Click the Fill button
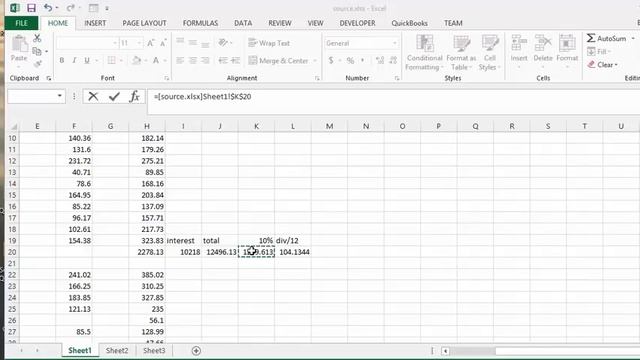 [598, 51]
